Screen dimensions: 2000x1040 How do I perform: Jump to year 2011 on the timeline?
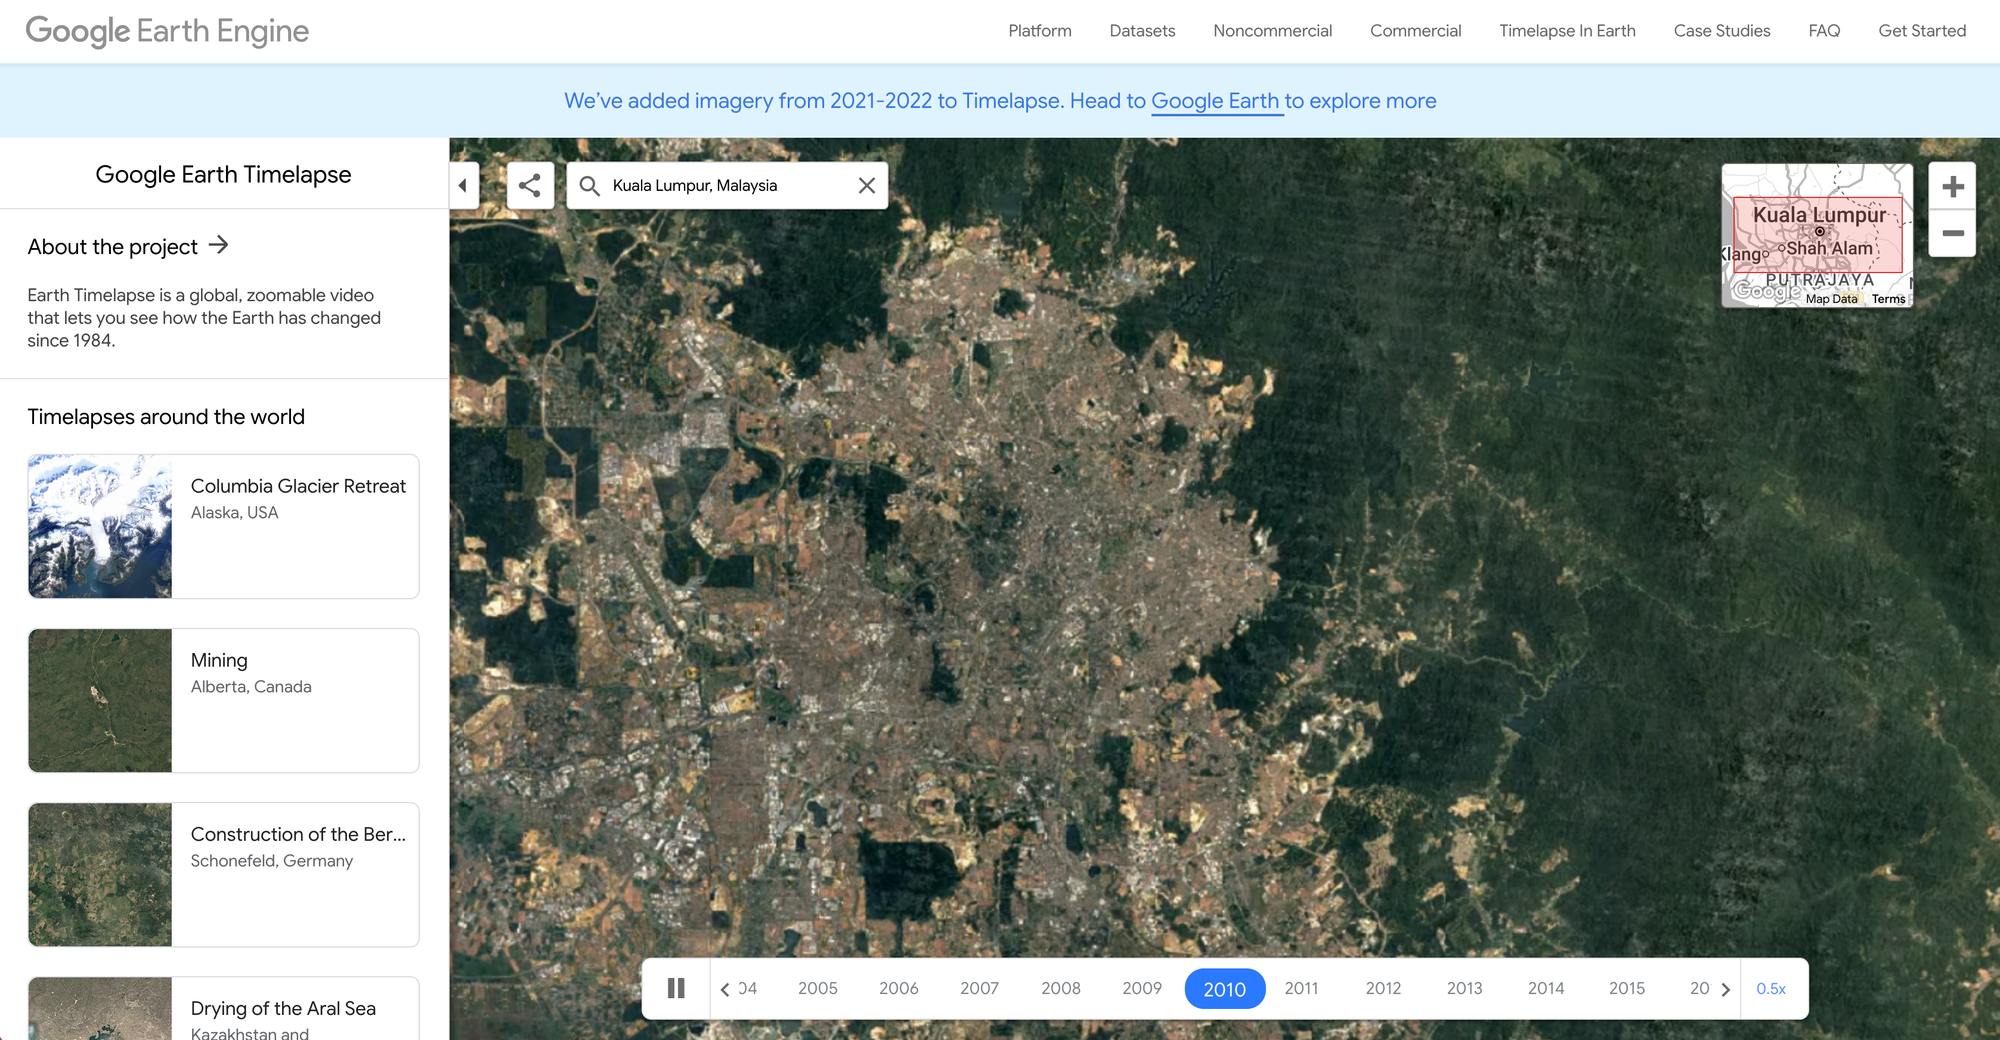[1301, 988]
